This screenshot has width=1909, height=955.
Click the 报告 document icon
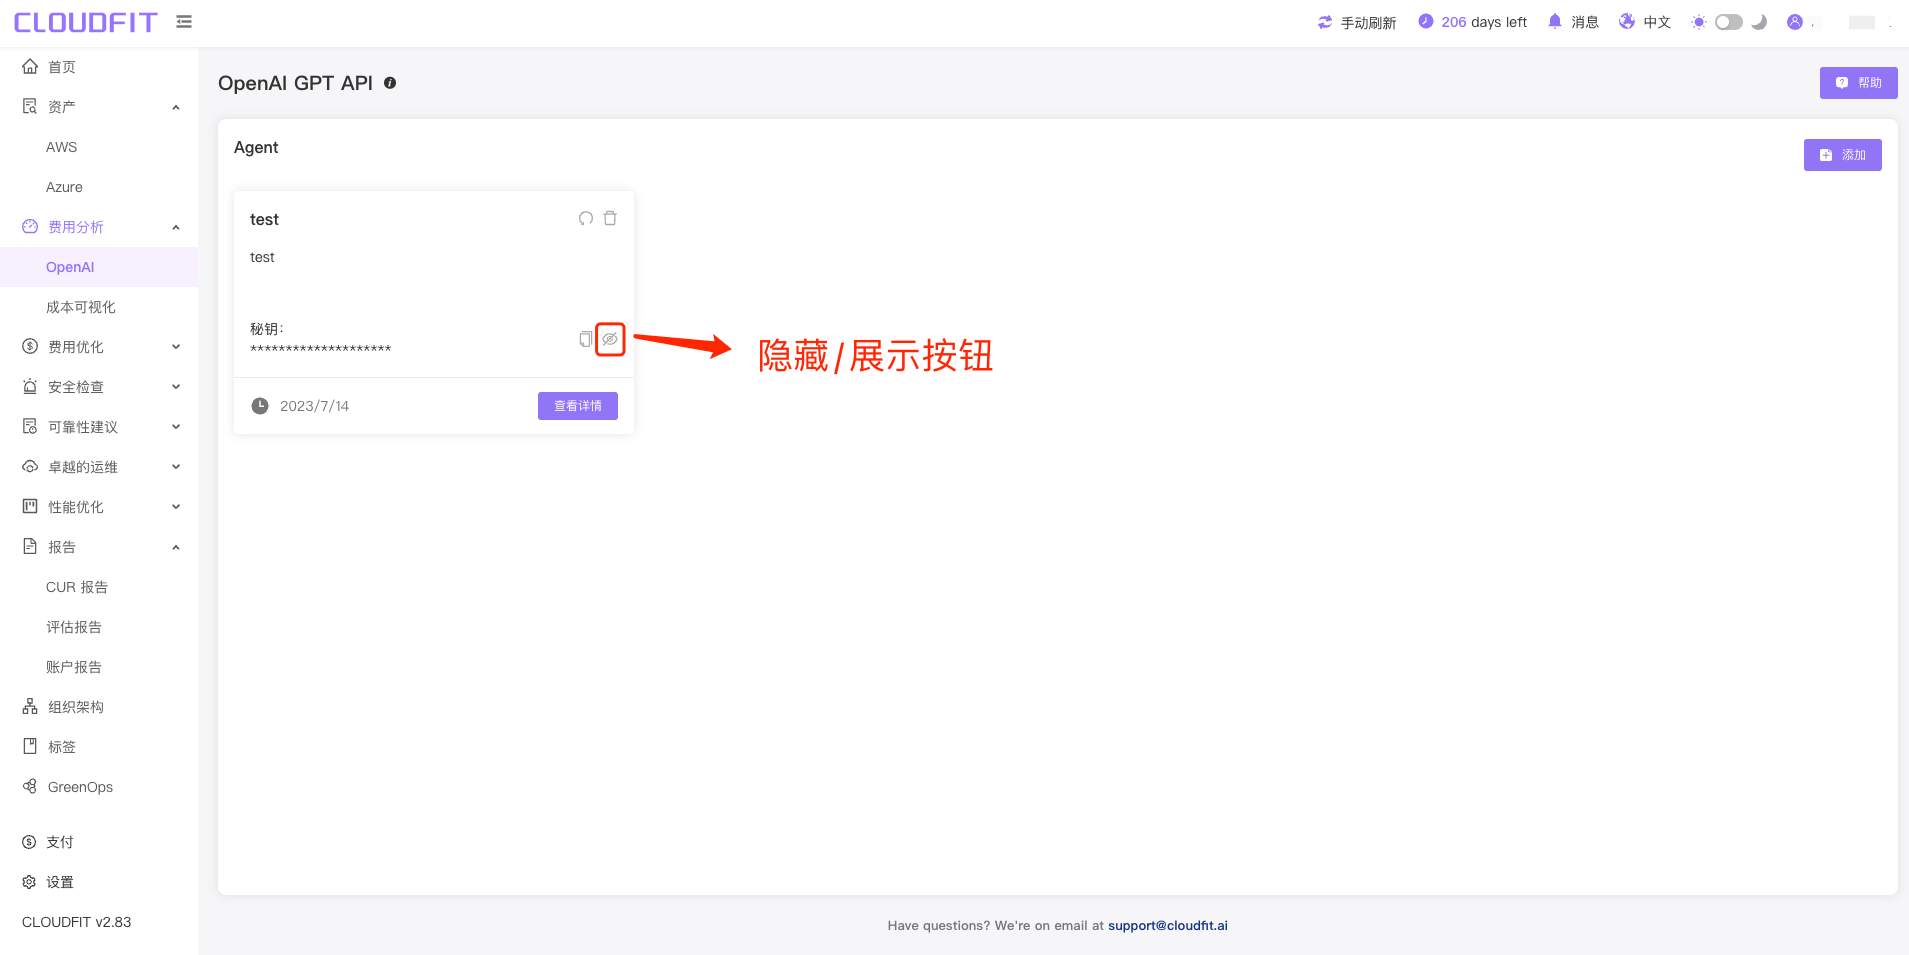click(x=30, y=547)
